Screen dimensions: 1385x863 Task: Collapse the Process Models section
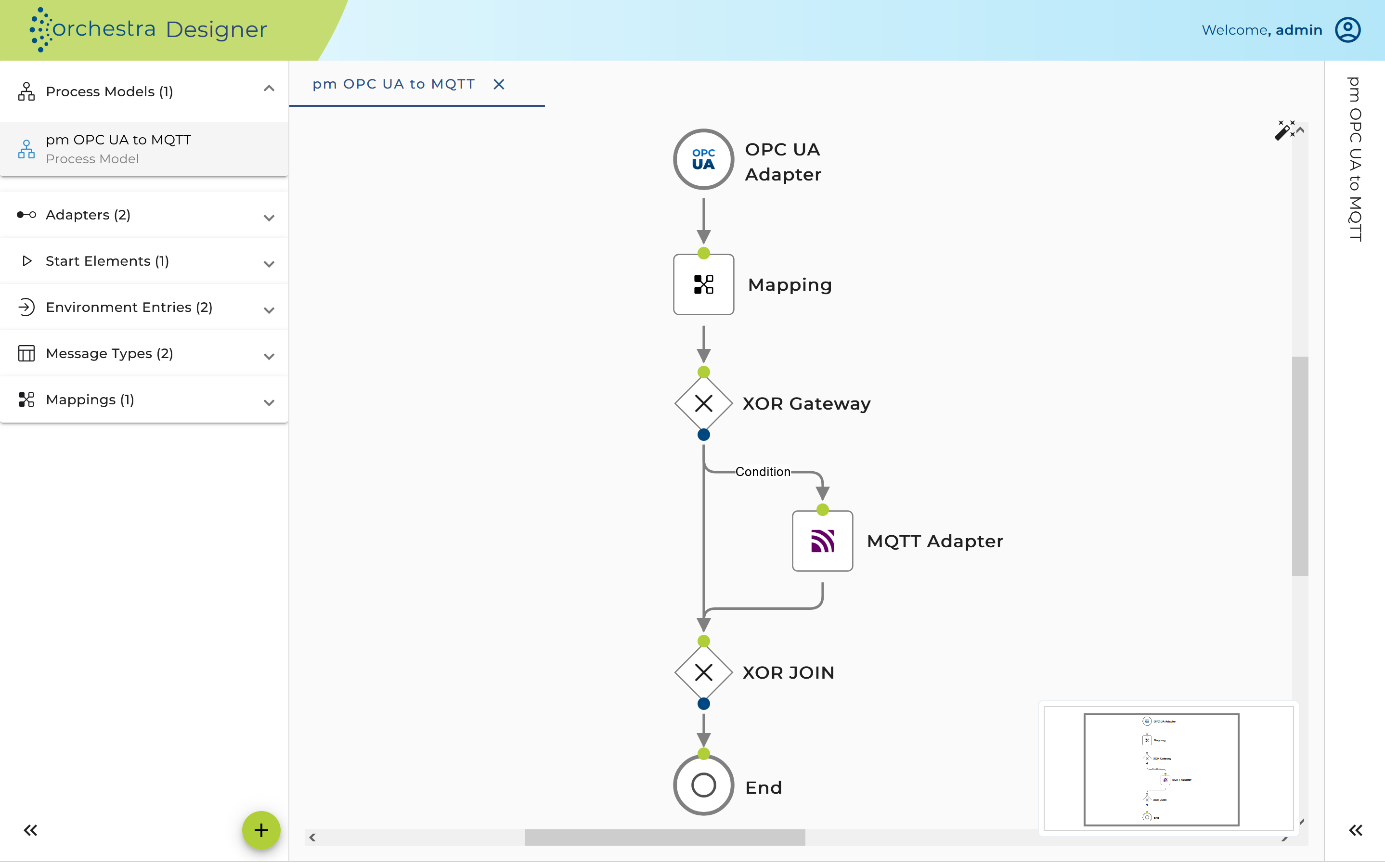(269, 90)
